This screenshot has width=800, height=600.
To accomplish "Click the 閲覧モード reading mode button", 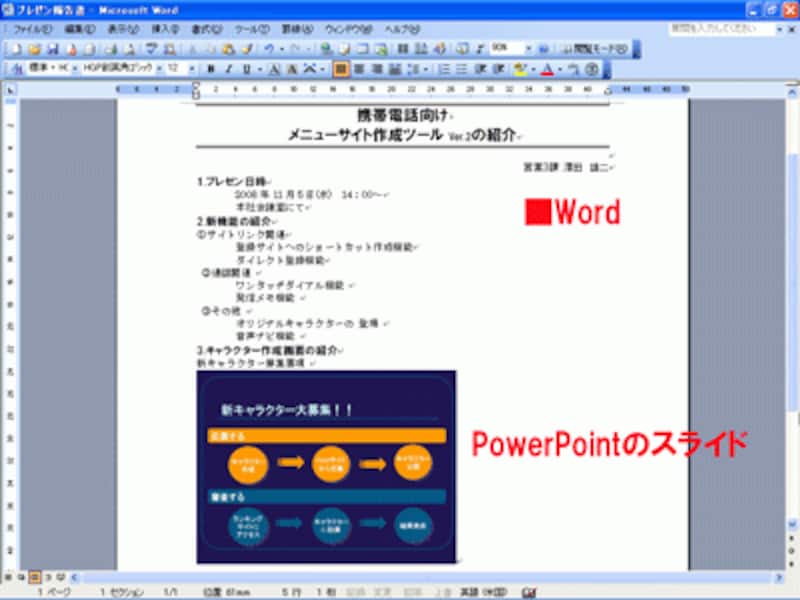I will click(x=594, y=49).
